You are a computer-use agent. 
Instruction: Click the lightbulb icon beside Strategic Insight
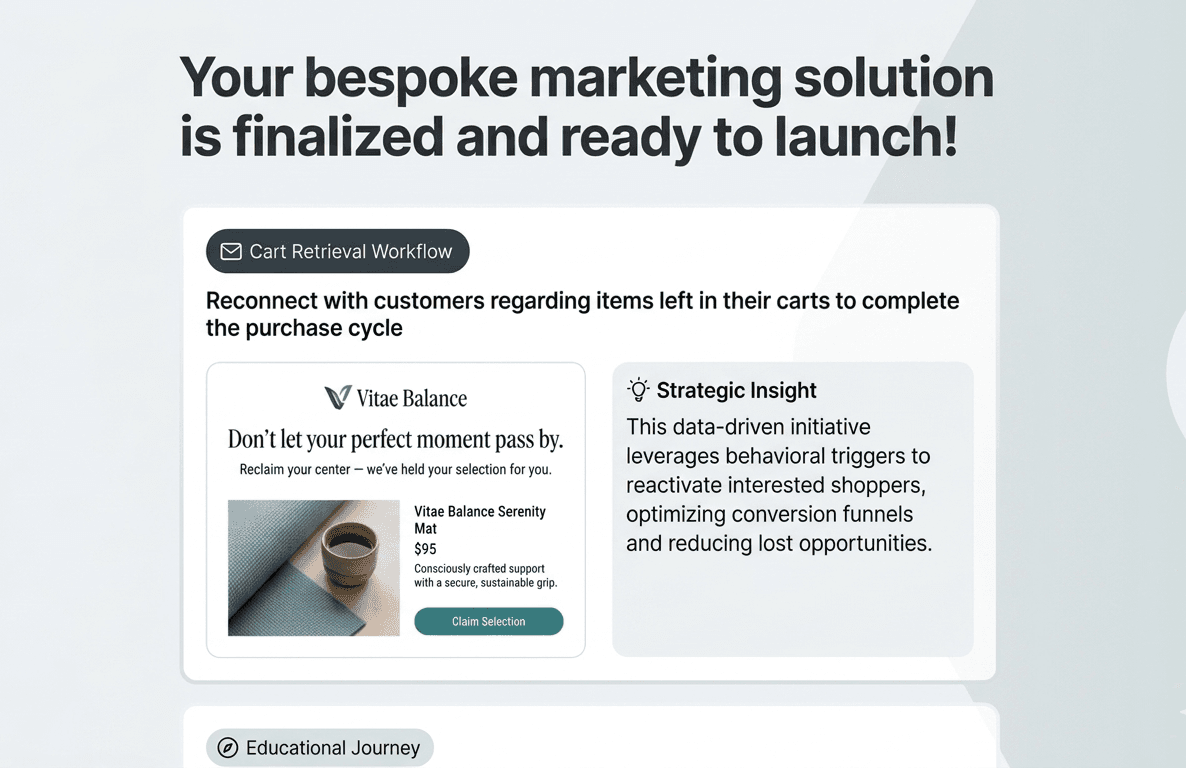[x=638, y=389]
